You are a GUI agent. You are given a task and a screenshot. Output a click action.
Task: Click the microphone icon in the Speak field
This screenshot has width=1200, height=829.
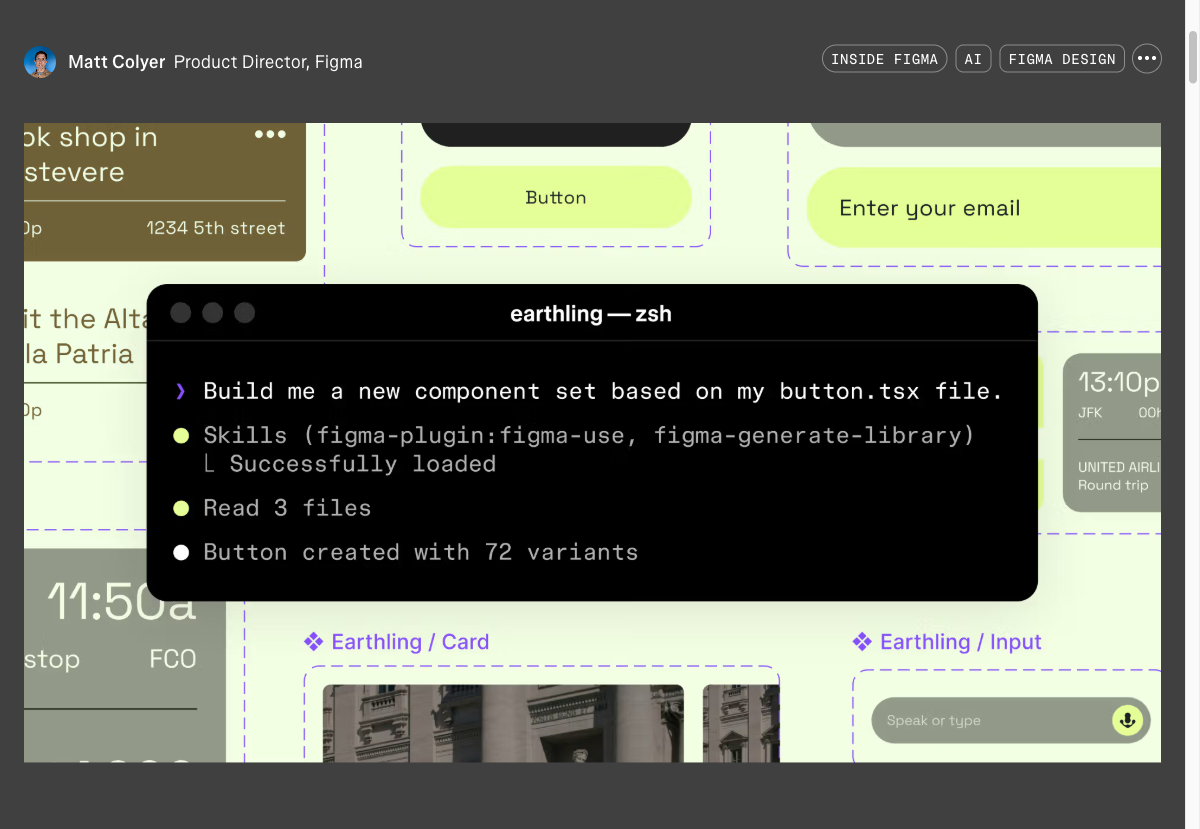pyautogui.click(x=1127, y=720)
